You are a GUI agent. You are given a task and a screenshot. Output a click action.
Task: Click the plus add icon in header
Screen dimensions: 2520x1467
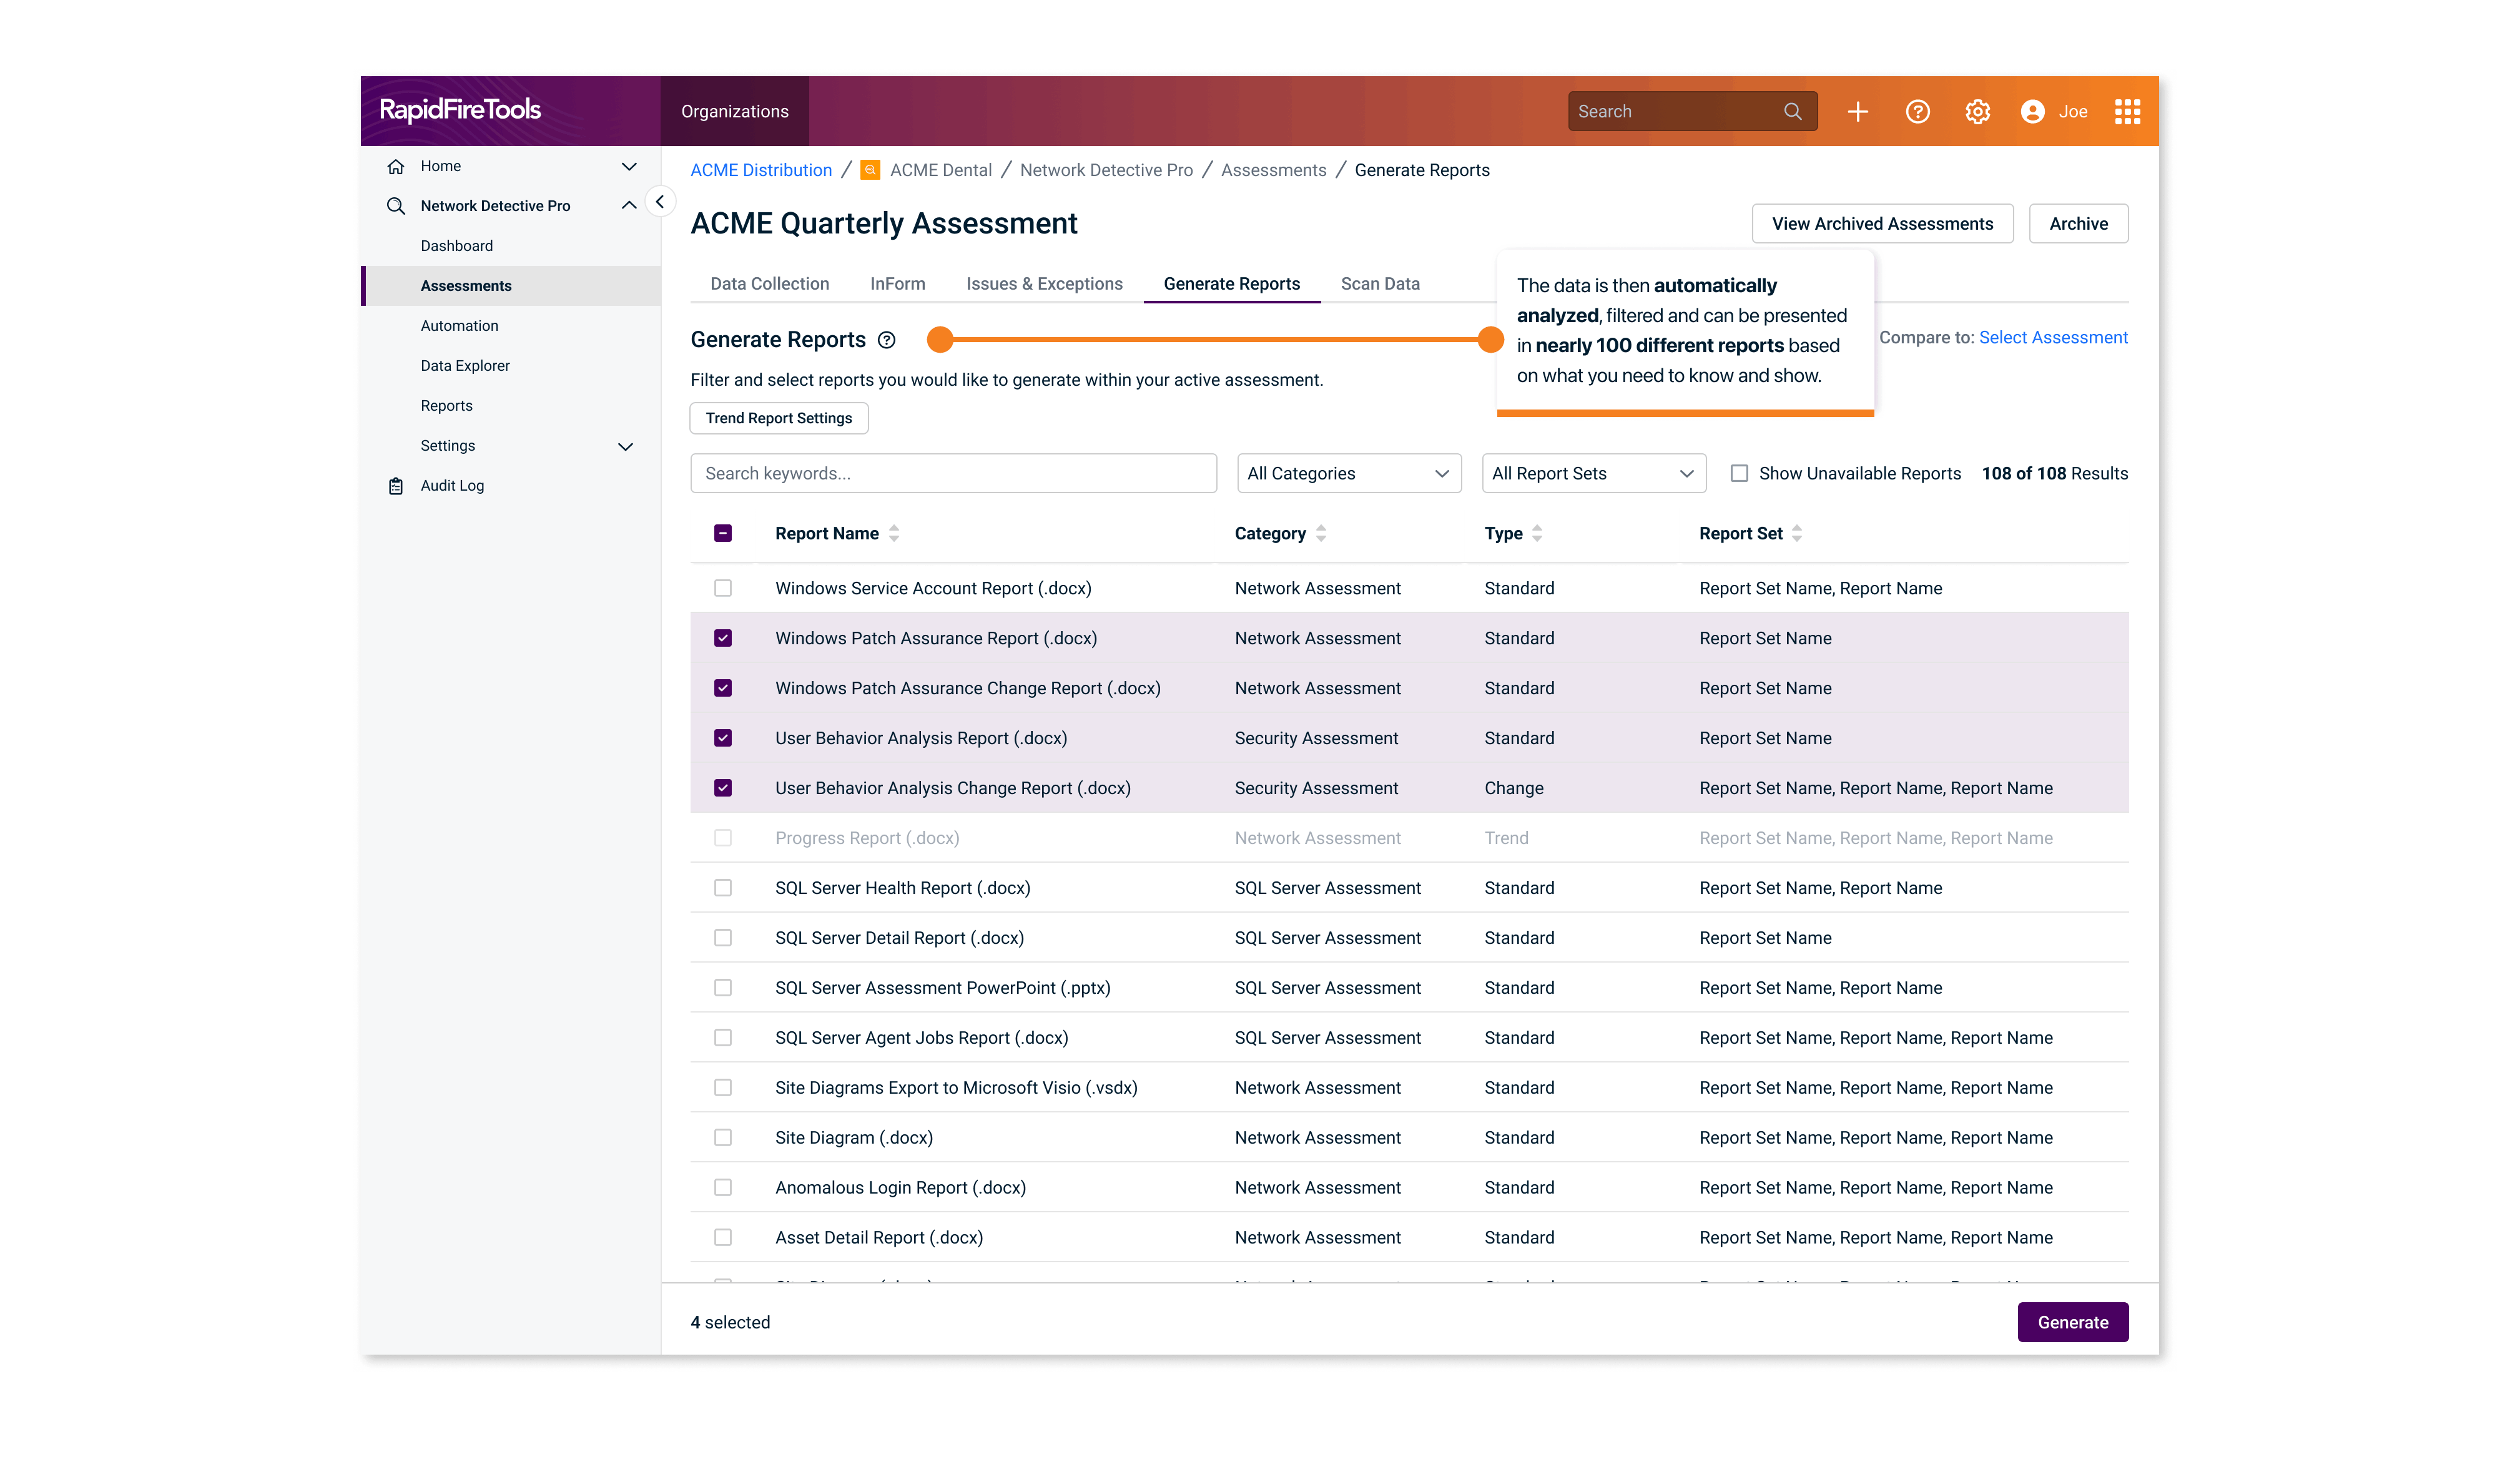1857,112
